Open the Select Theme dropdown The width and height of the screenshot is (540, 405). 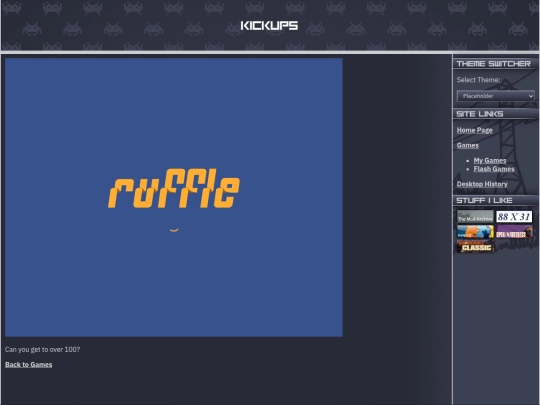(496, 96)
